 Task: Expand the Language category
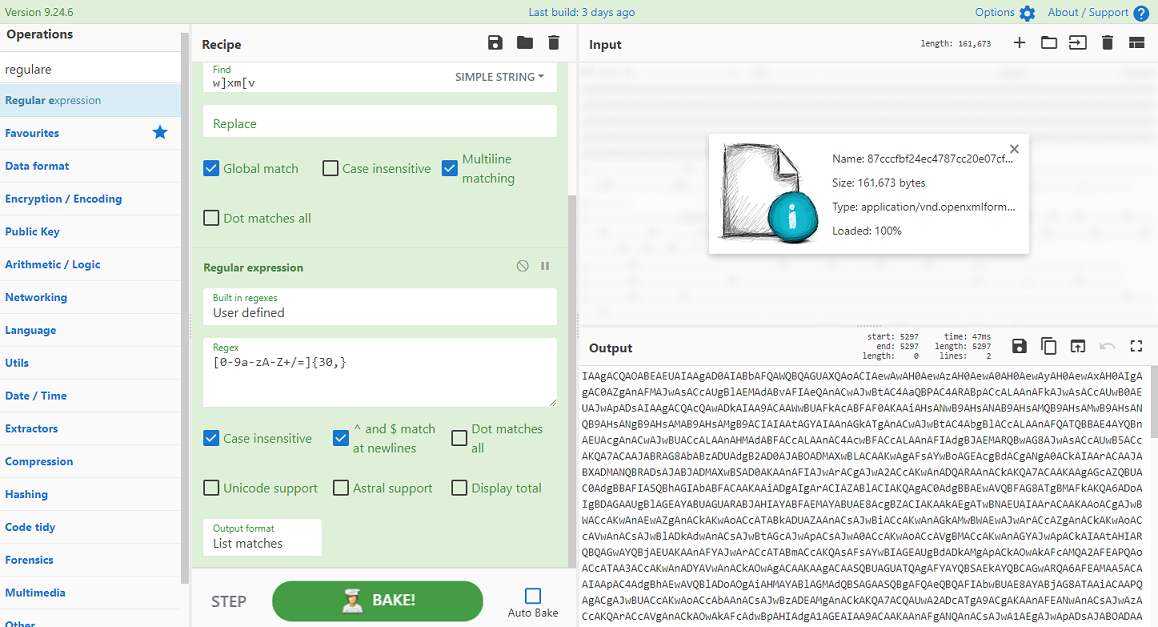pos(90,330)
